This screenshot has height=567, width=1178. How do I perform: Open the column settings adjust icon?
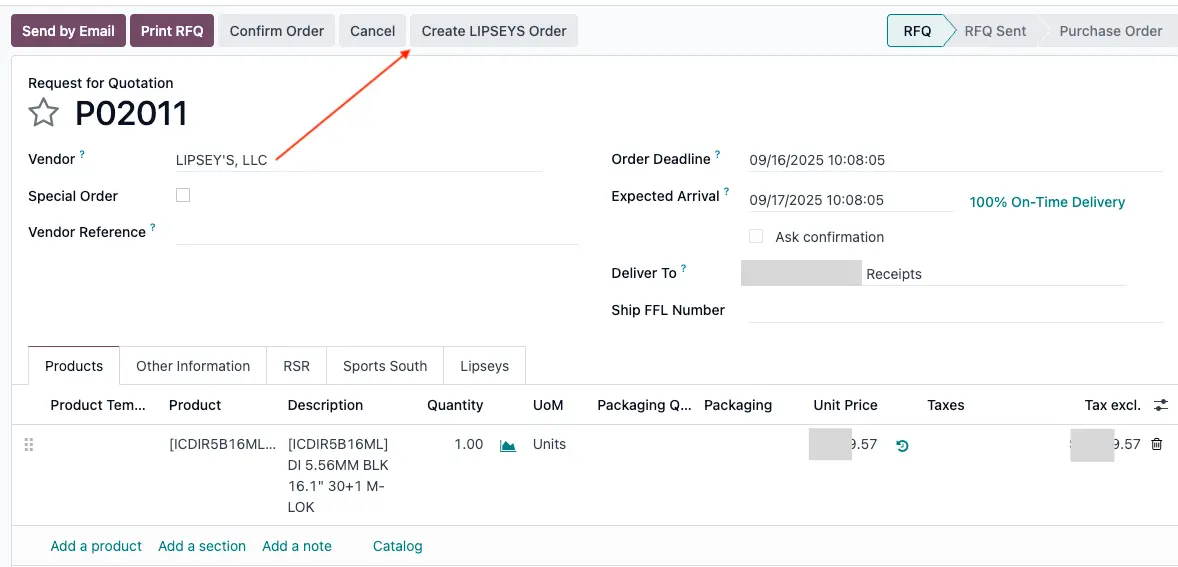[x=1161, y=405]
